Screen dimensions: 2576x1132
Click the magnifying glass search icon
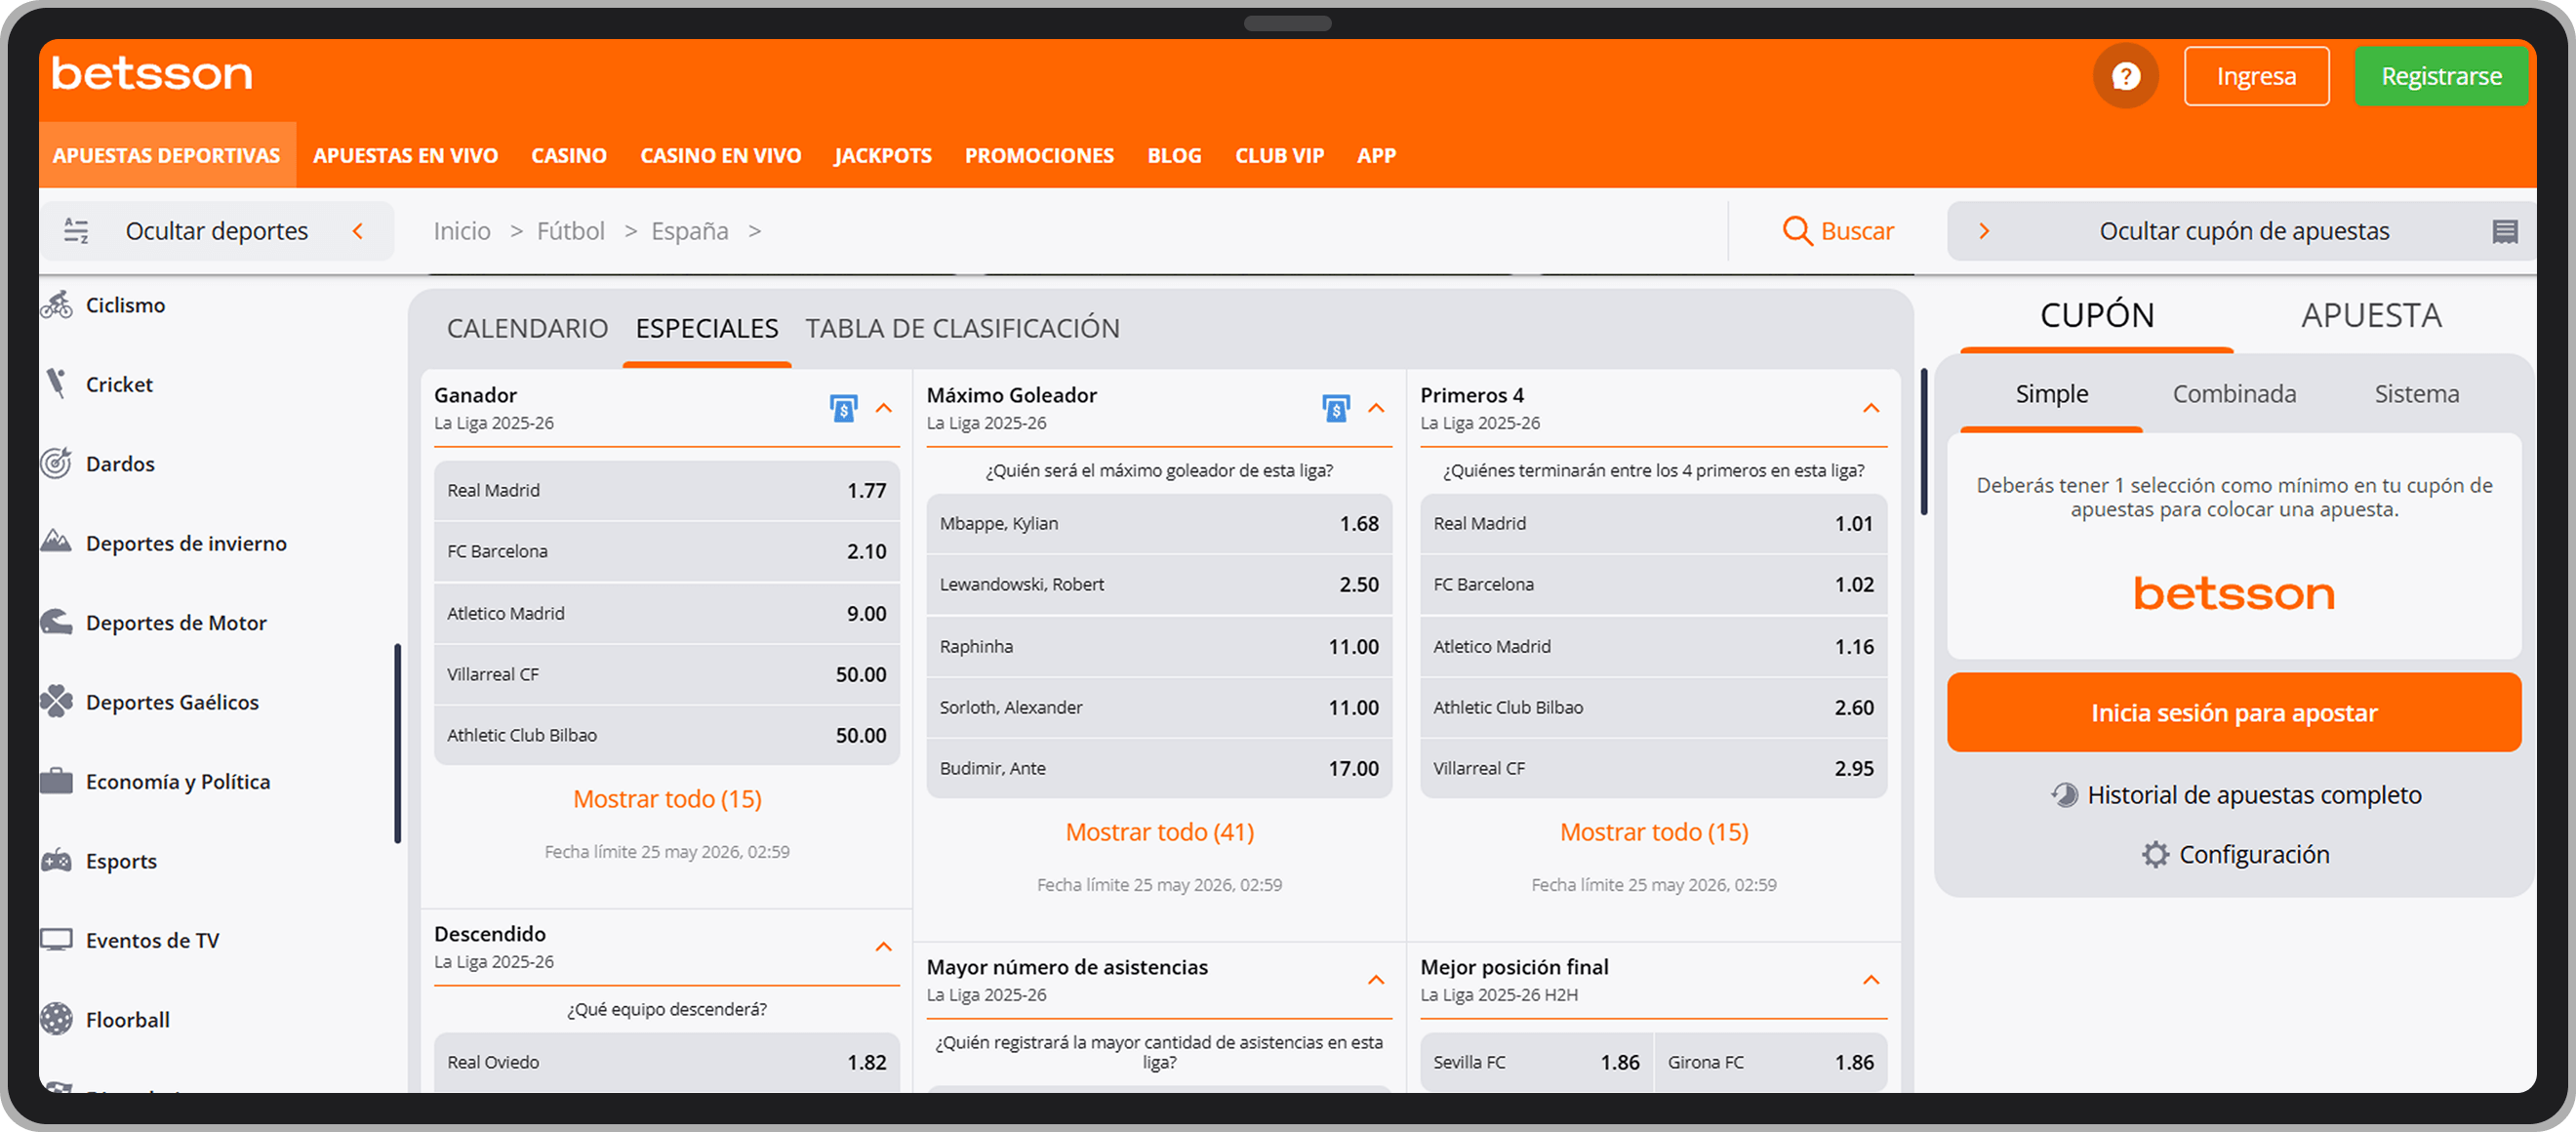(1797, 231)
